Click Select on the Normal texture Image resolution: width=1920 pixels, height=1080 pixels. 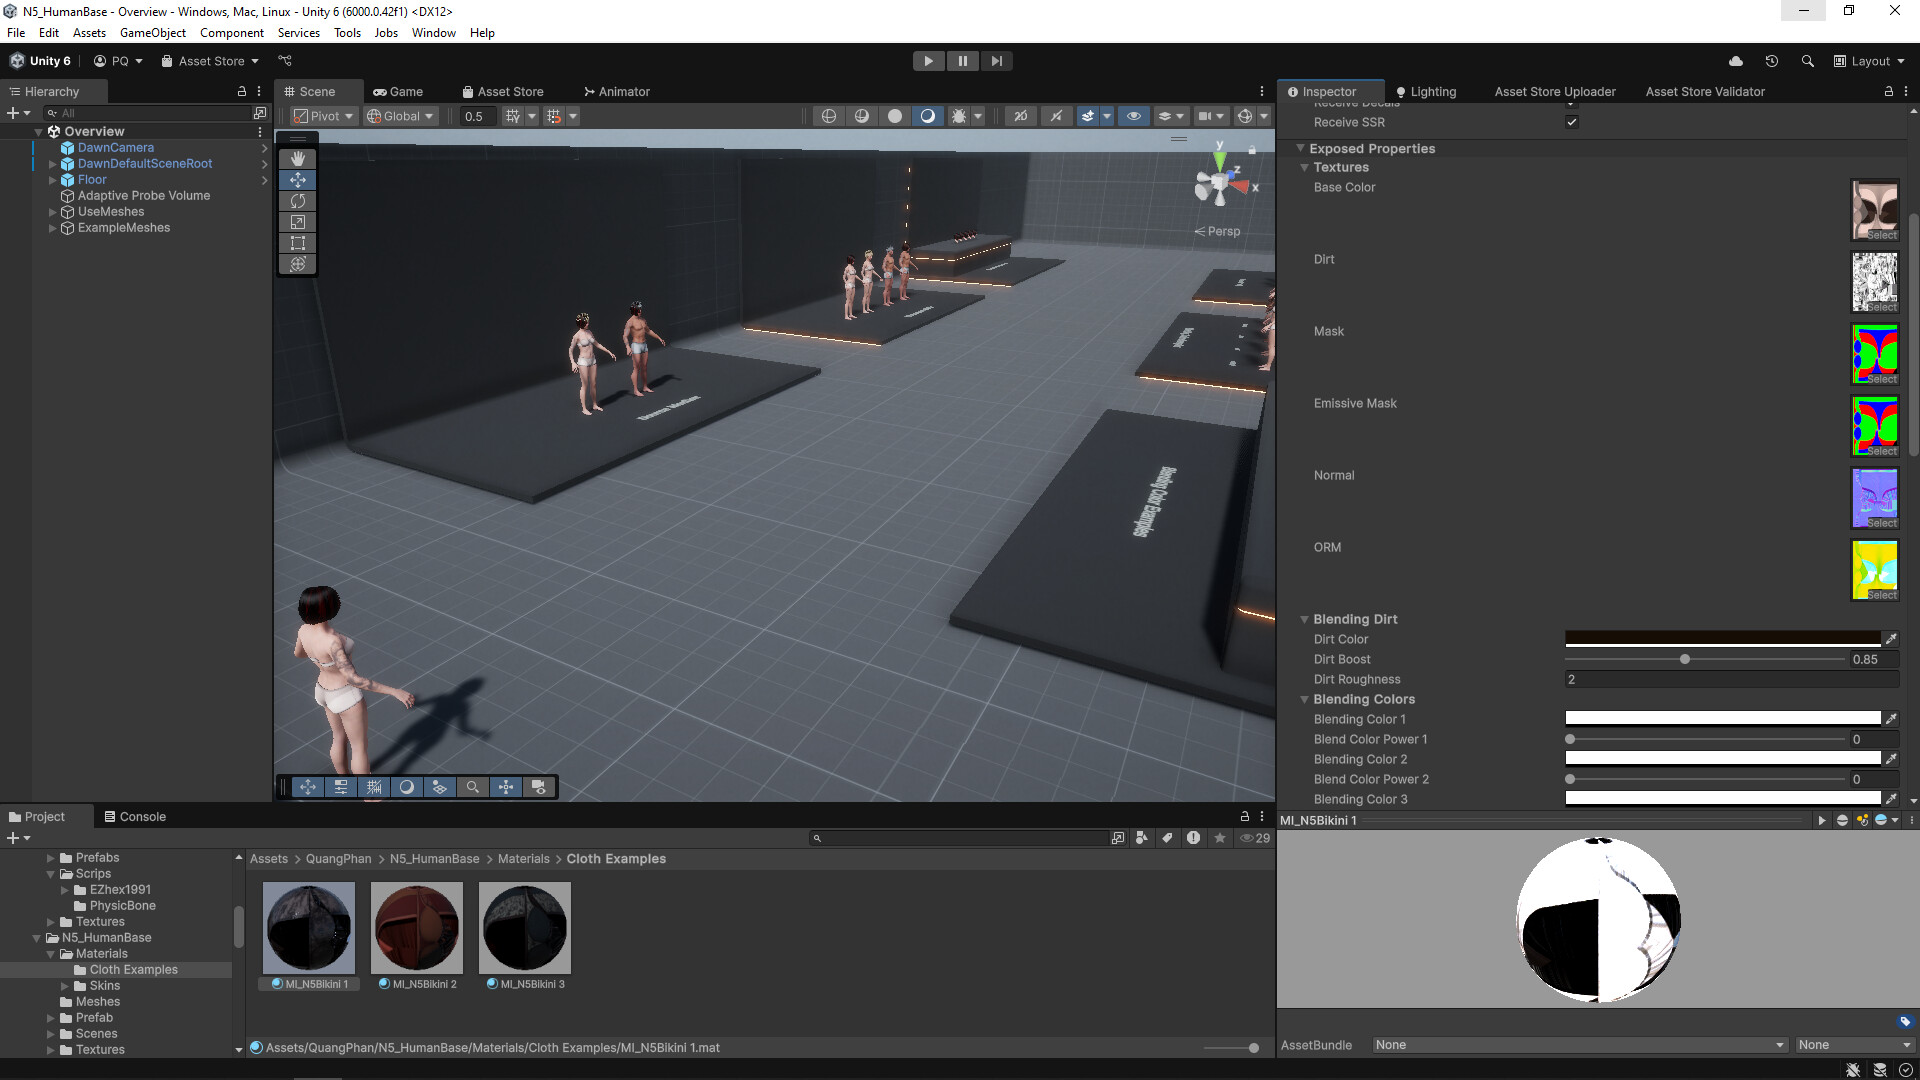coord(1881,523)
